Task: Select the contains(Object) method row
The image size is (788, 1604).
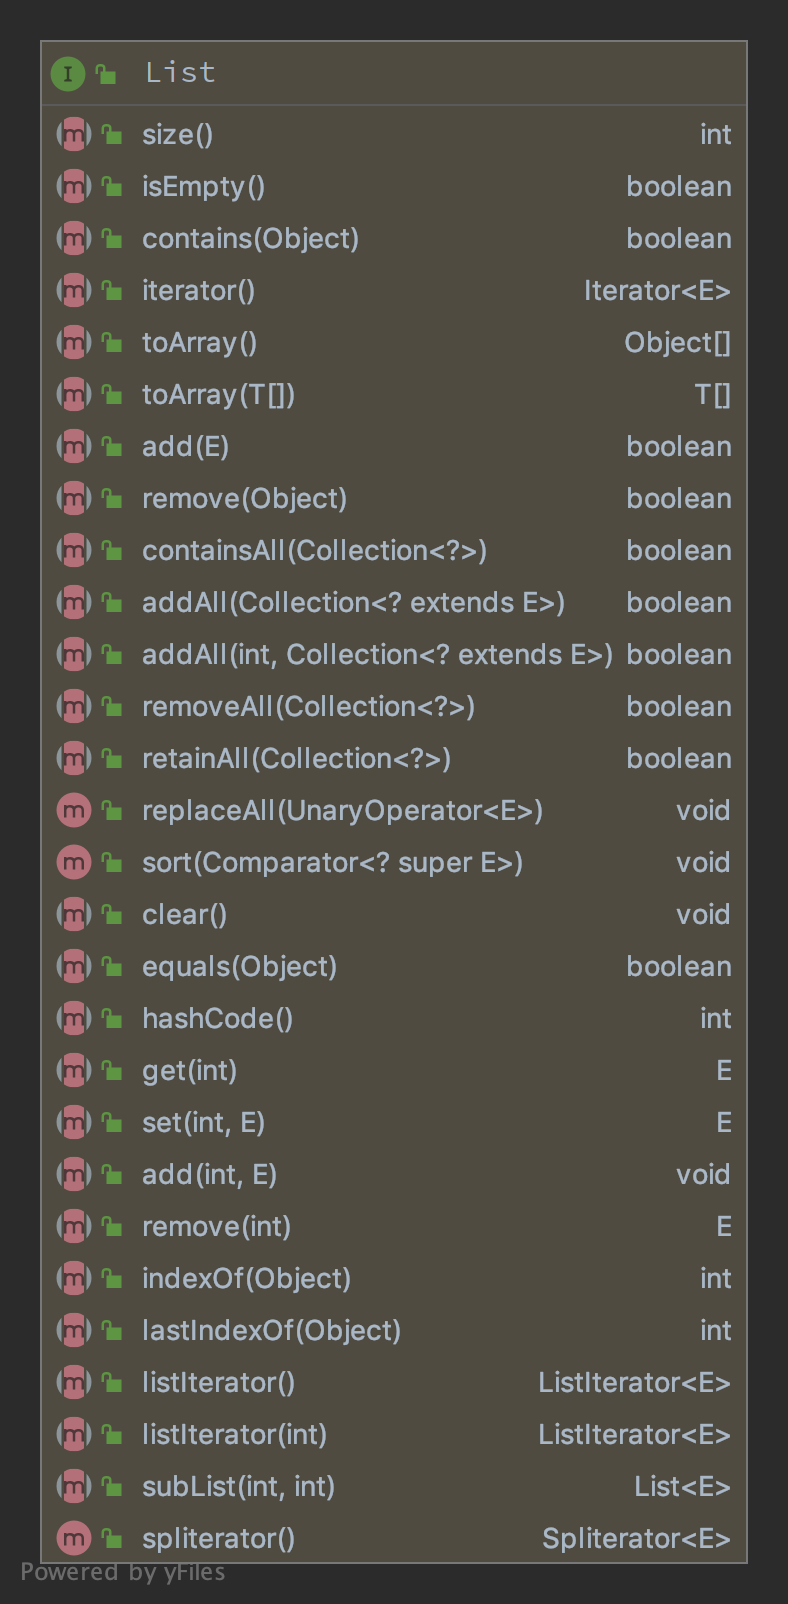Action: click(x=250, y=238)
